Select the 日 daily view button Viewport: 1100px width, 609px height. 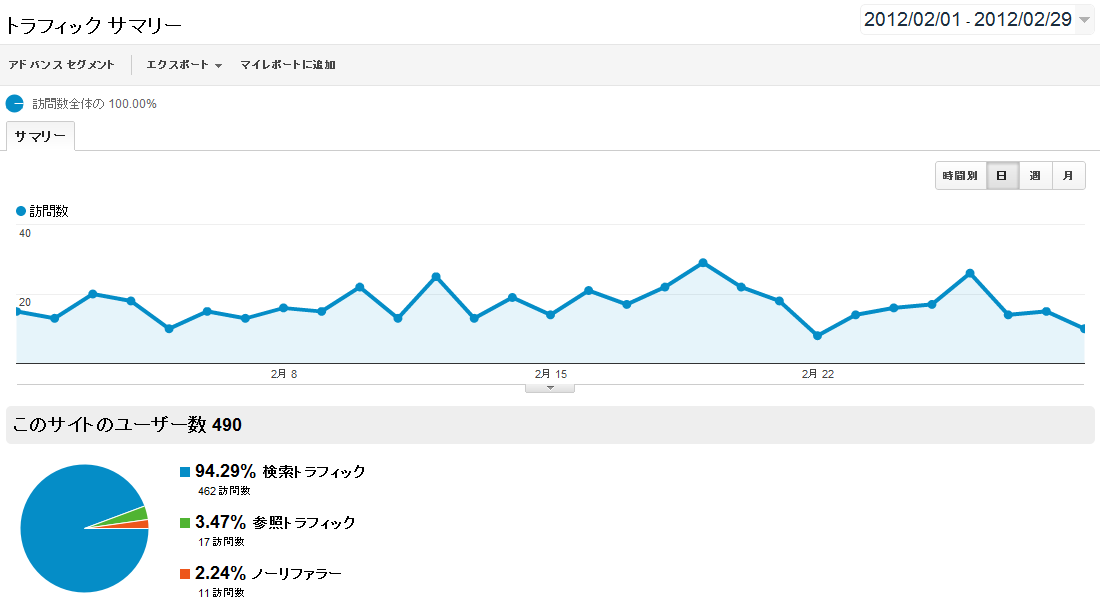(x=1002, y=177)
